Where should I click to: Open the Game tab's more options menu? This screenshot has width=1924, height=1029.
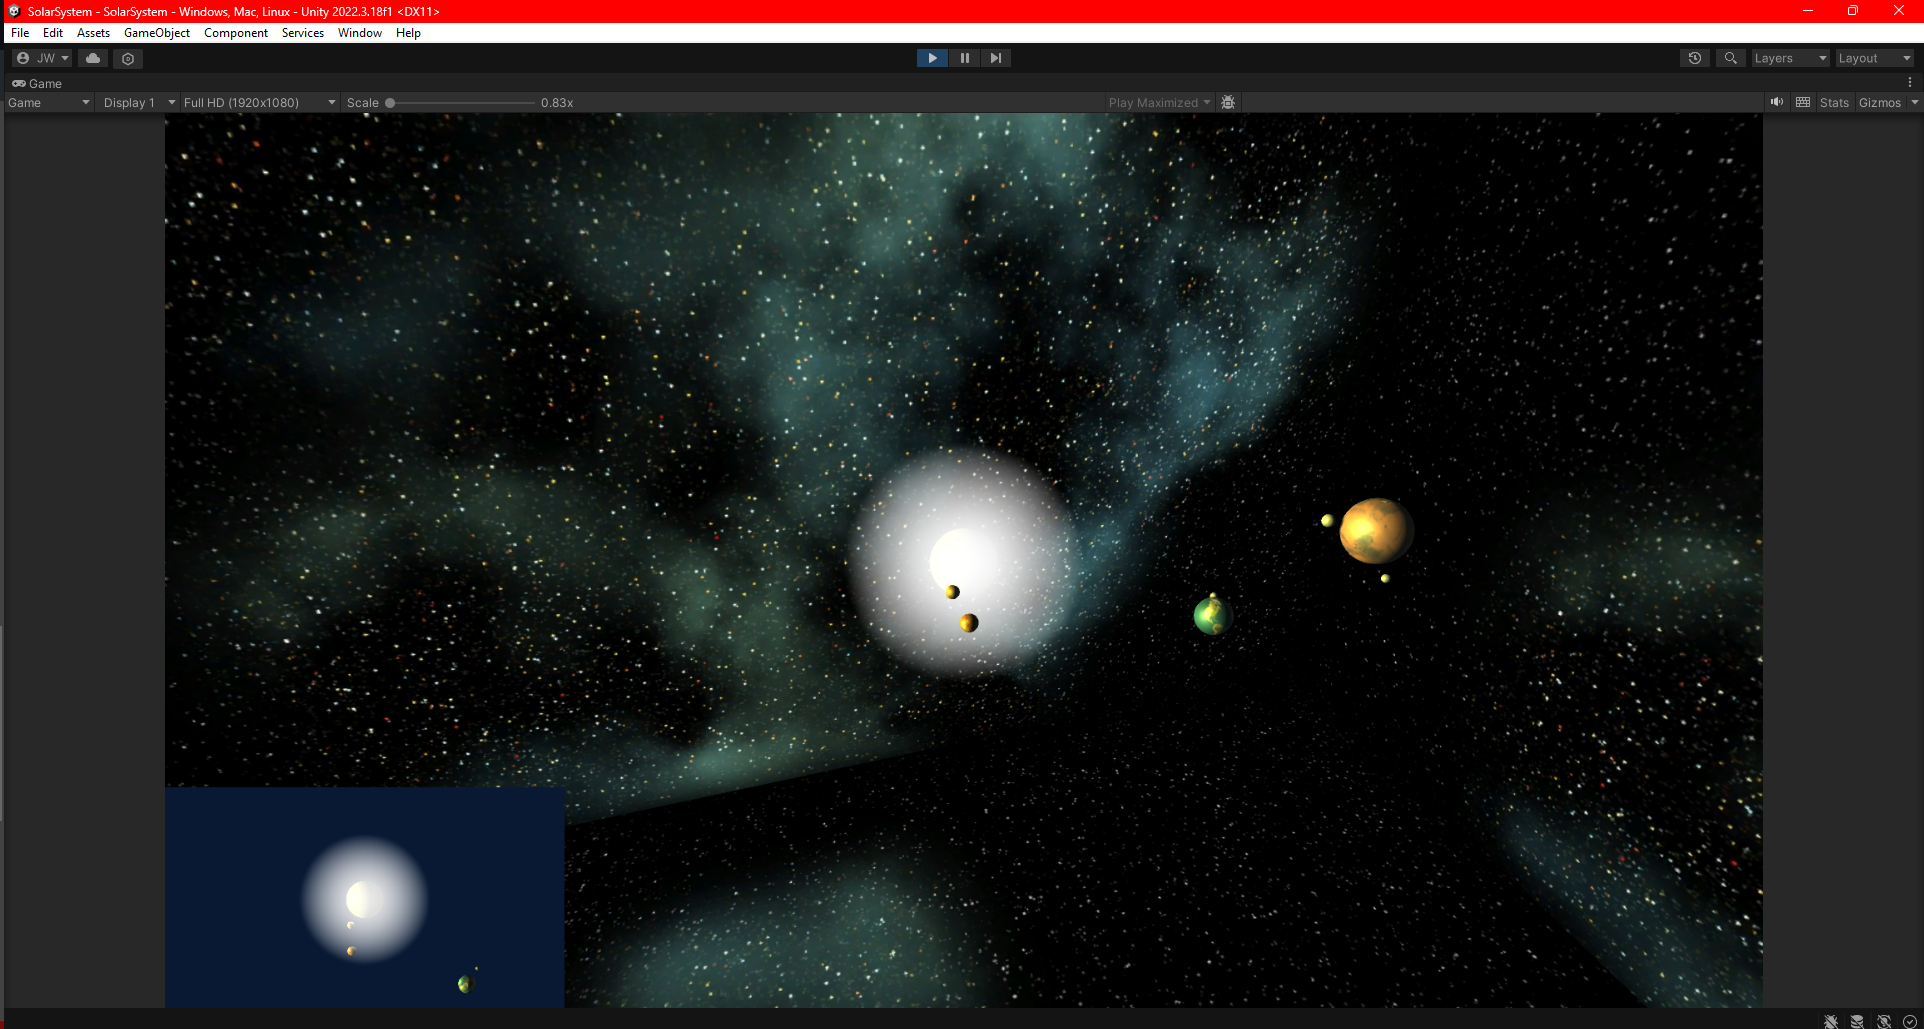[x=1910, y=83]
